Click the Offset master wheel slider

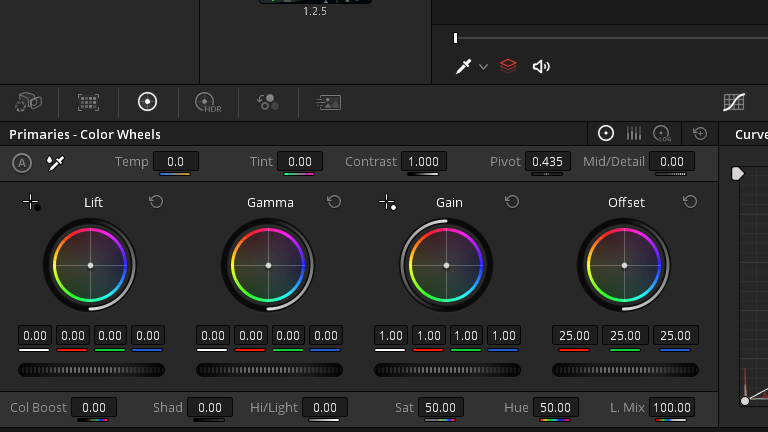pos(625,370)
